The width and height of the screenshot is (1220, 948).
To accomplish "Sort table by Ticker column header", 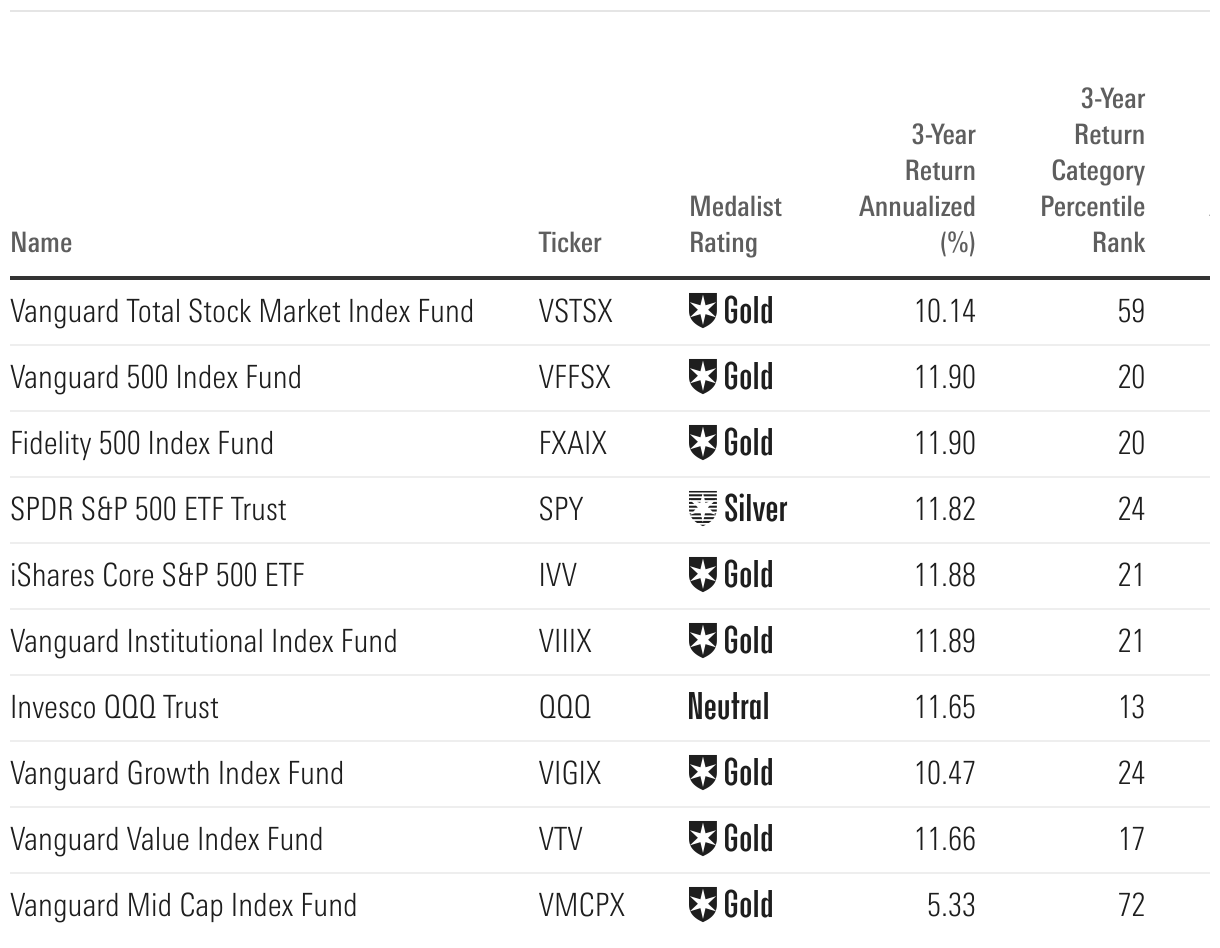I will pyautogui.click(x=570, y=243).
